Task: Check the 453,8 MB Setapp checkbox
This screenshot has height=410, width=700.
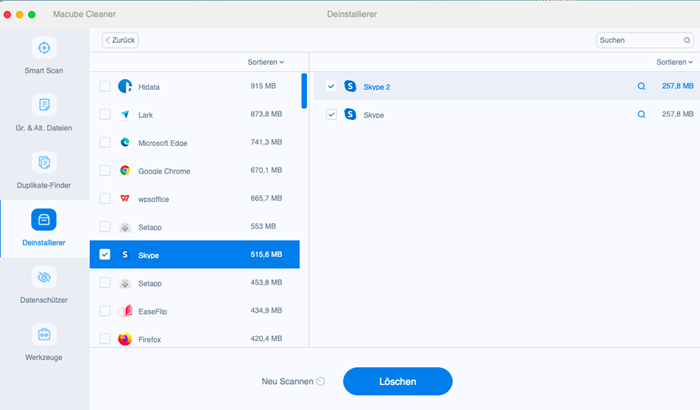Action: [x=105, y=283]
